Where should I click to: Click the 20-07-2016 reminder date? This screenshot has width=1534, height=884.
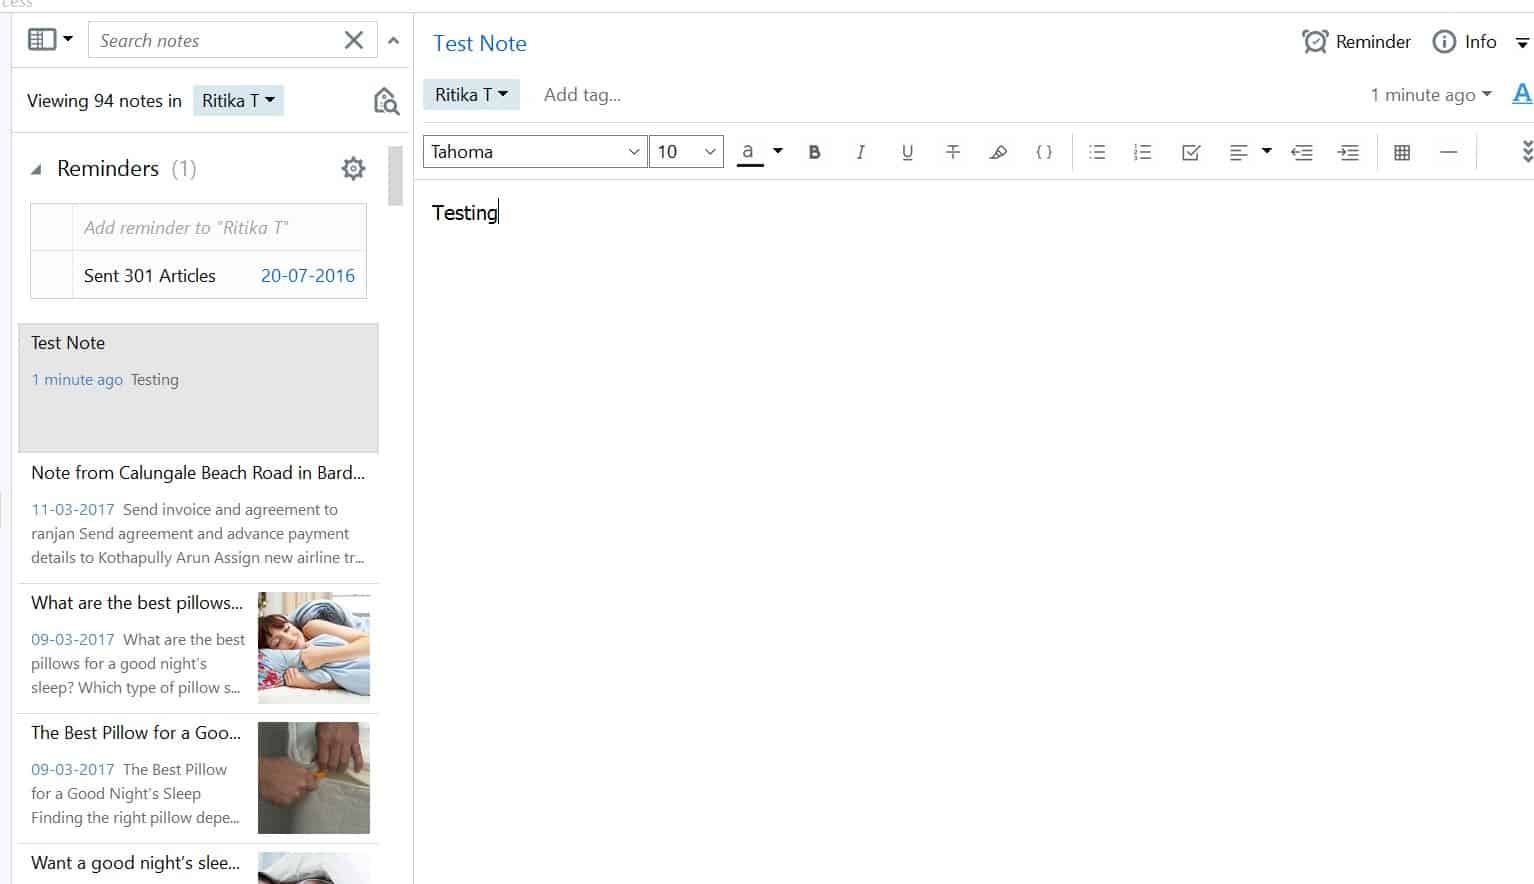(308, 276)
